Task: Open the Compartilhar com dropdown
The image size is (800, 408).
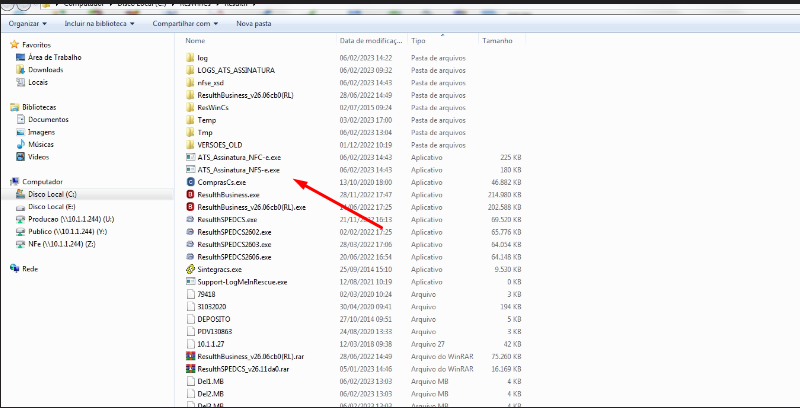Action: (x=185, y=23)
